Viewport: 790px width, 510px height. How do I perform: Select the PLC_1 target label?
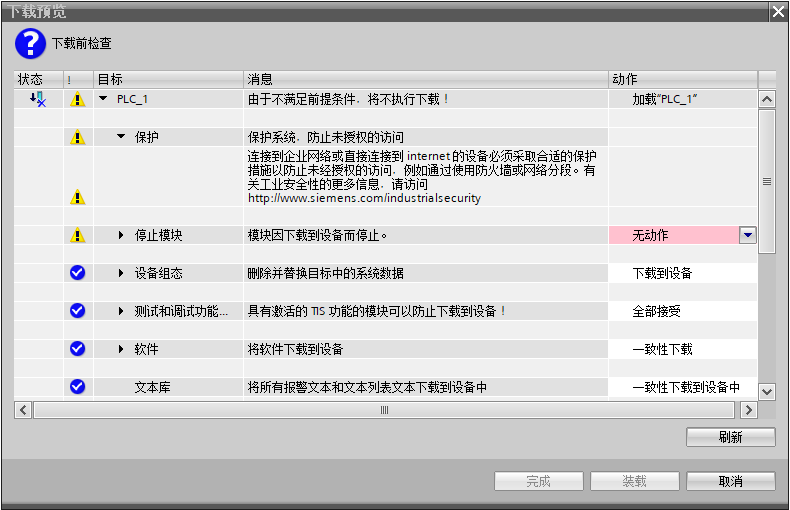tap(132, 99)
